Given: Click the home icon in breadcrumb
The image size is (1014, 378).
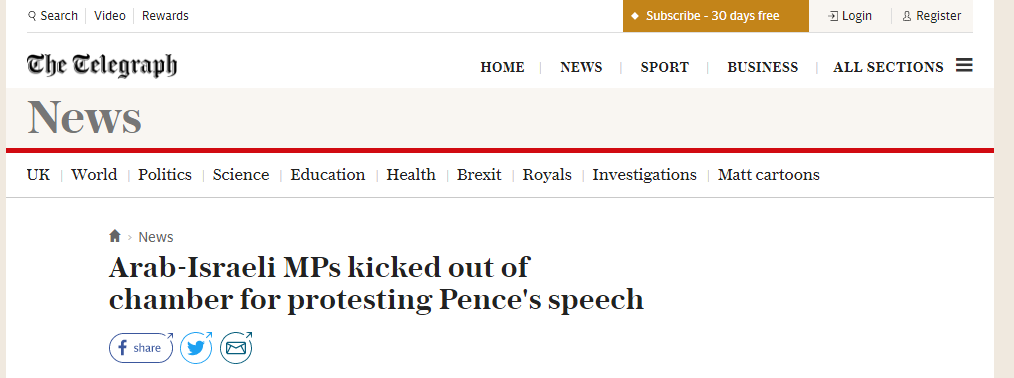Looking at the screenshot, I should click(x=114, y=236).
